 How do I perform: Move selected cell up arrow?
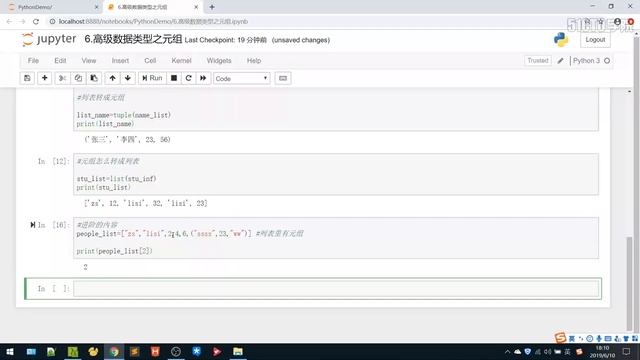pos(112,78)
